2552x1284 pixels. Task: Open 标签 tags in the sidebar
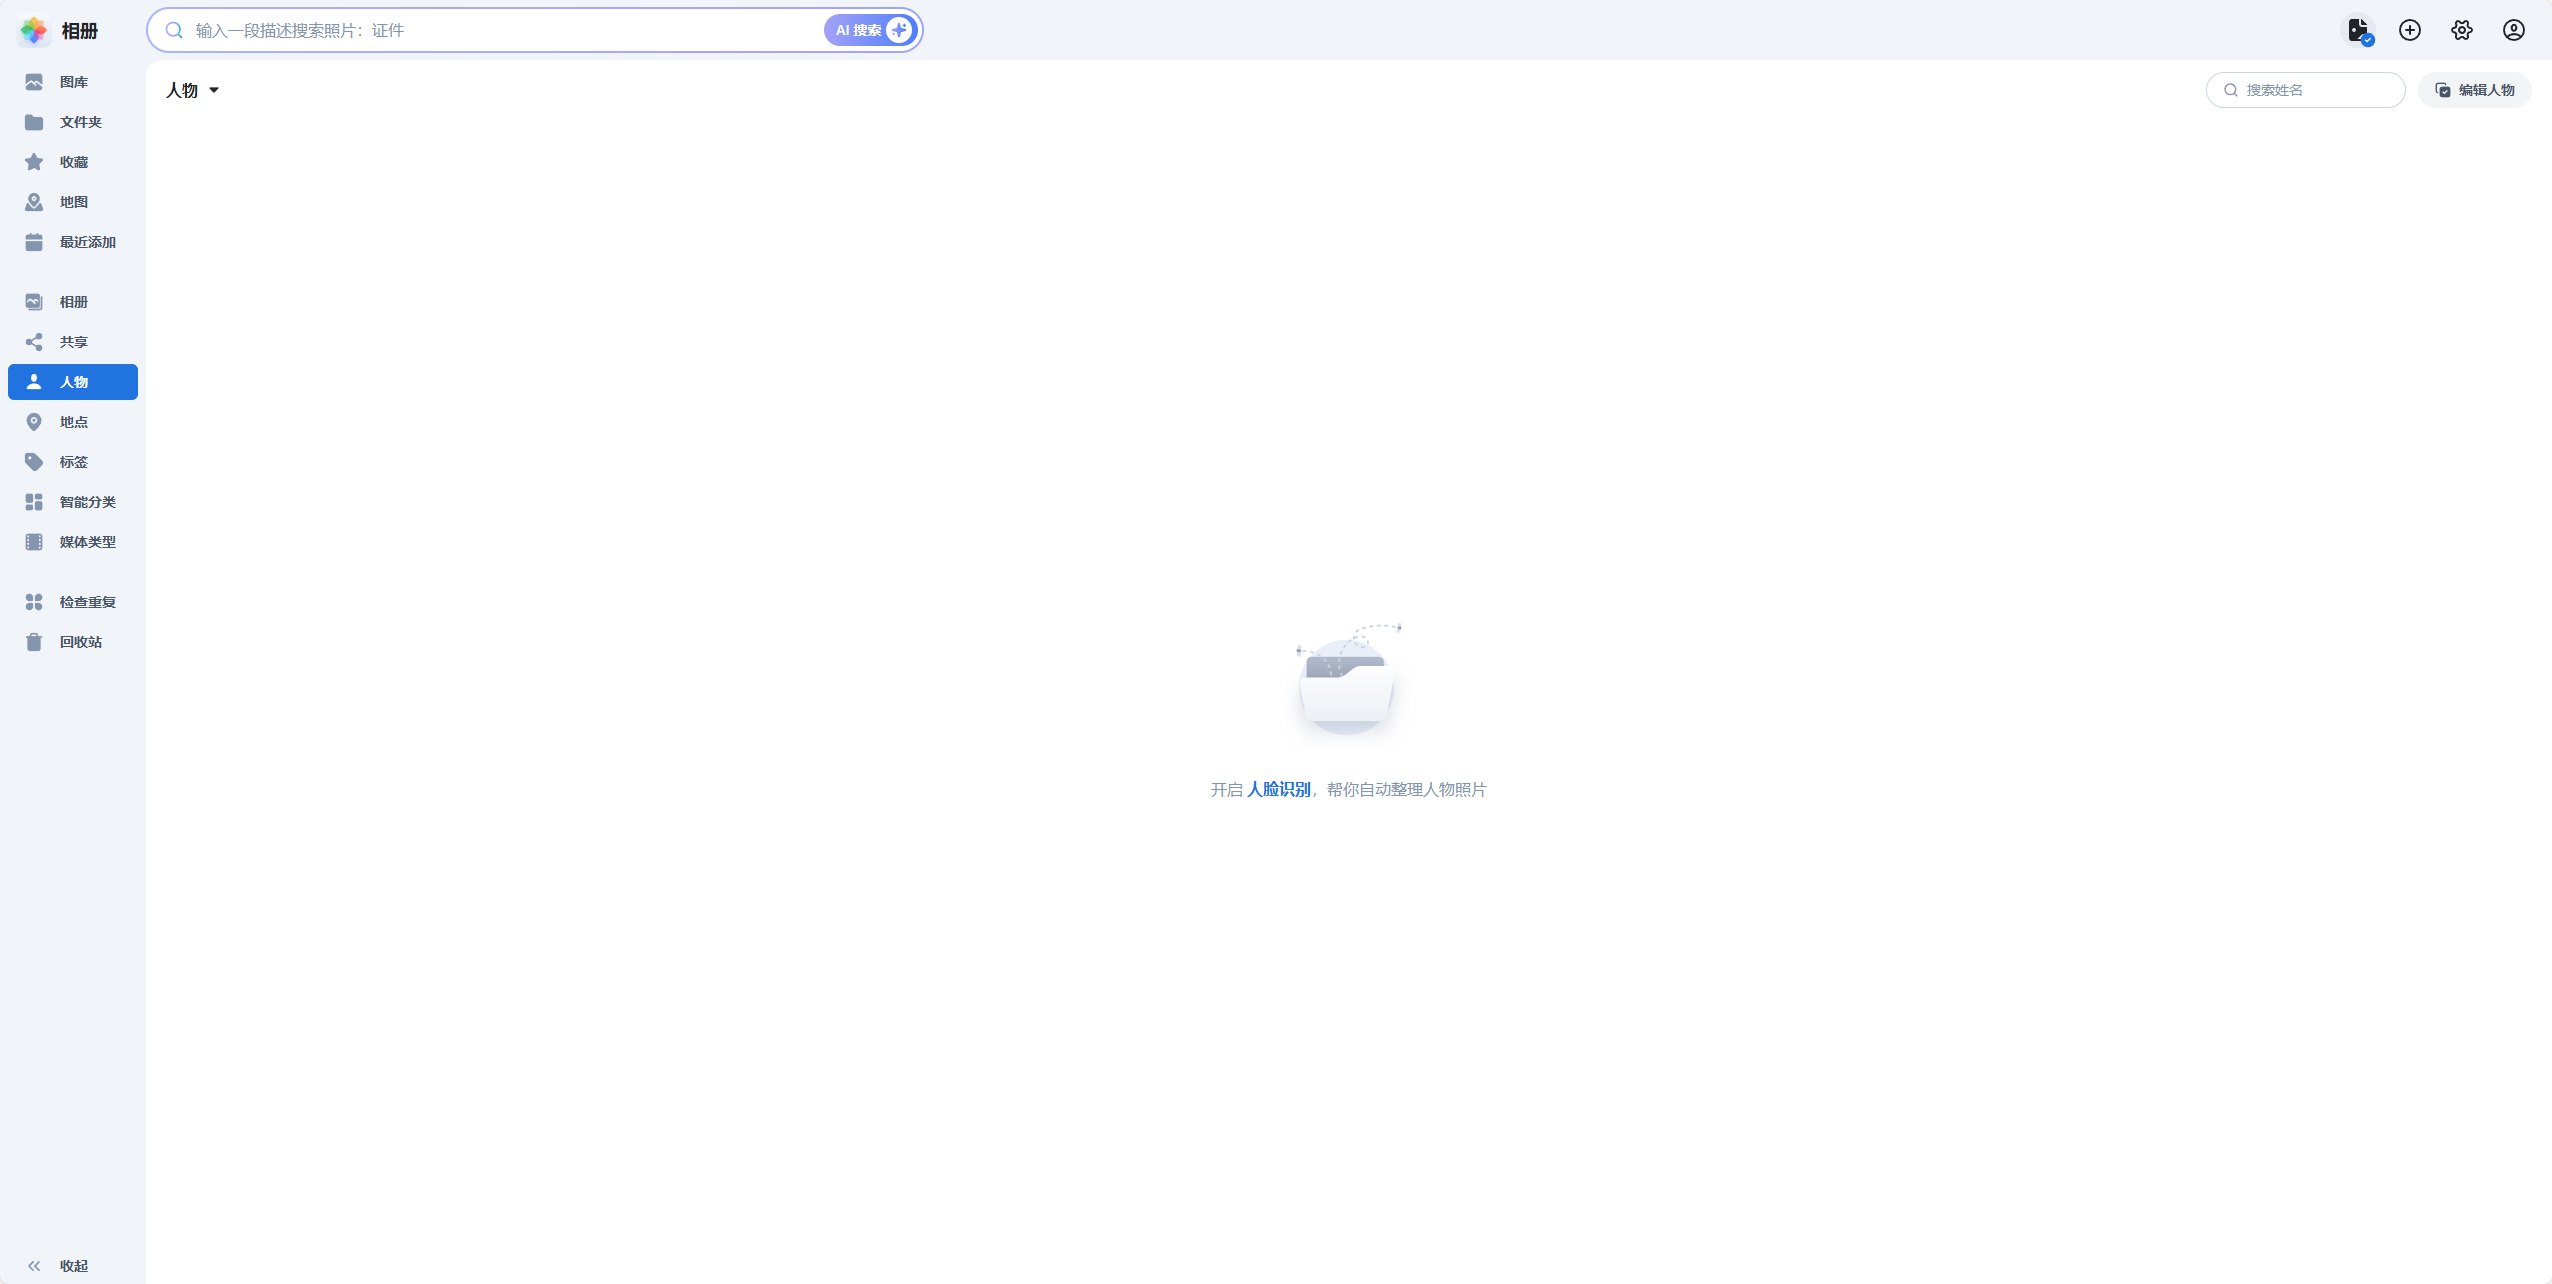click(x=73, y=462)
